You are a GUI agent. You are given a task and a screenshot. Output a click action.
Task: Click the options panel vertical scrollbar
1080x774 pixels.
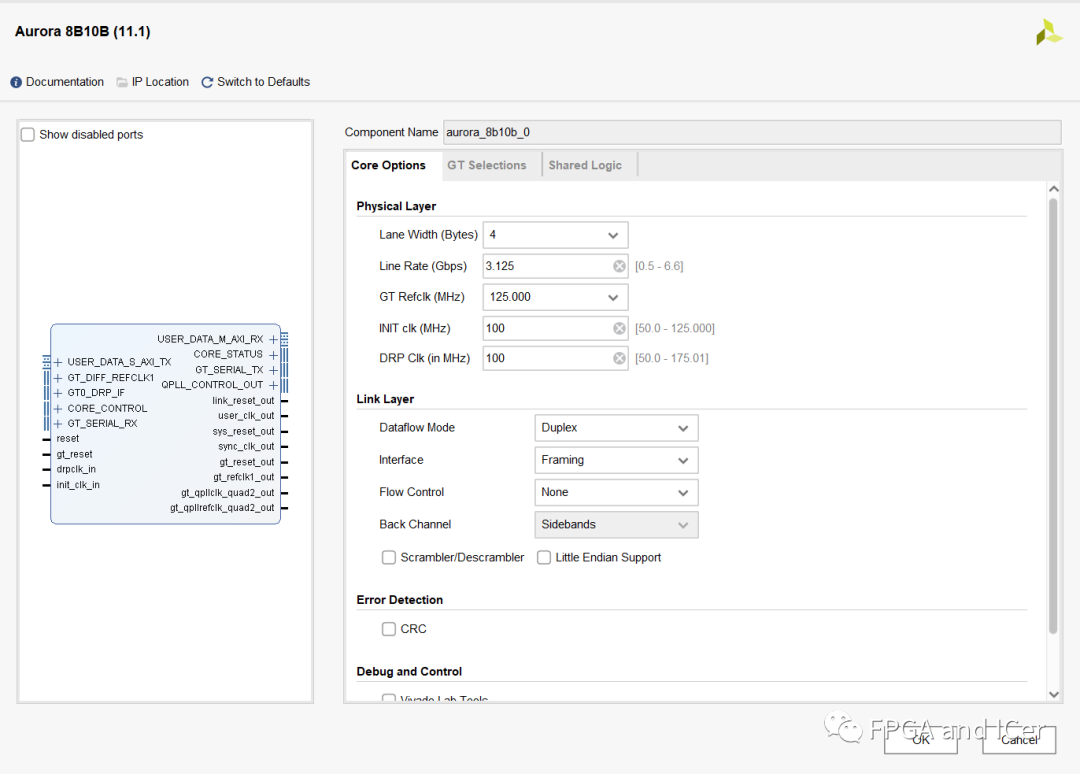(x=1052, y=416)
